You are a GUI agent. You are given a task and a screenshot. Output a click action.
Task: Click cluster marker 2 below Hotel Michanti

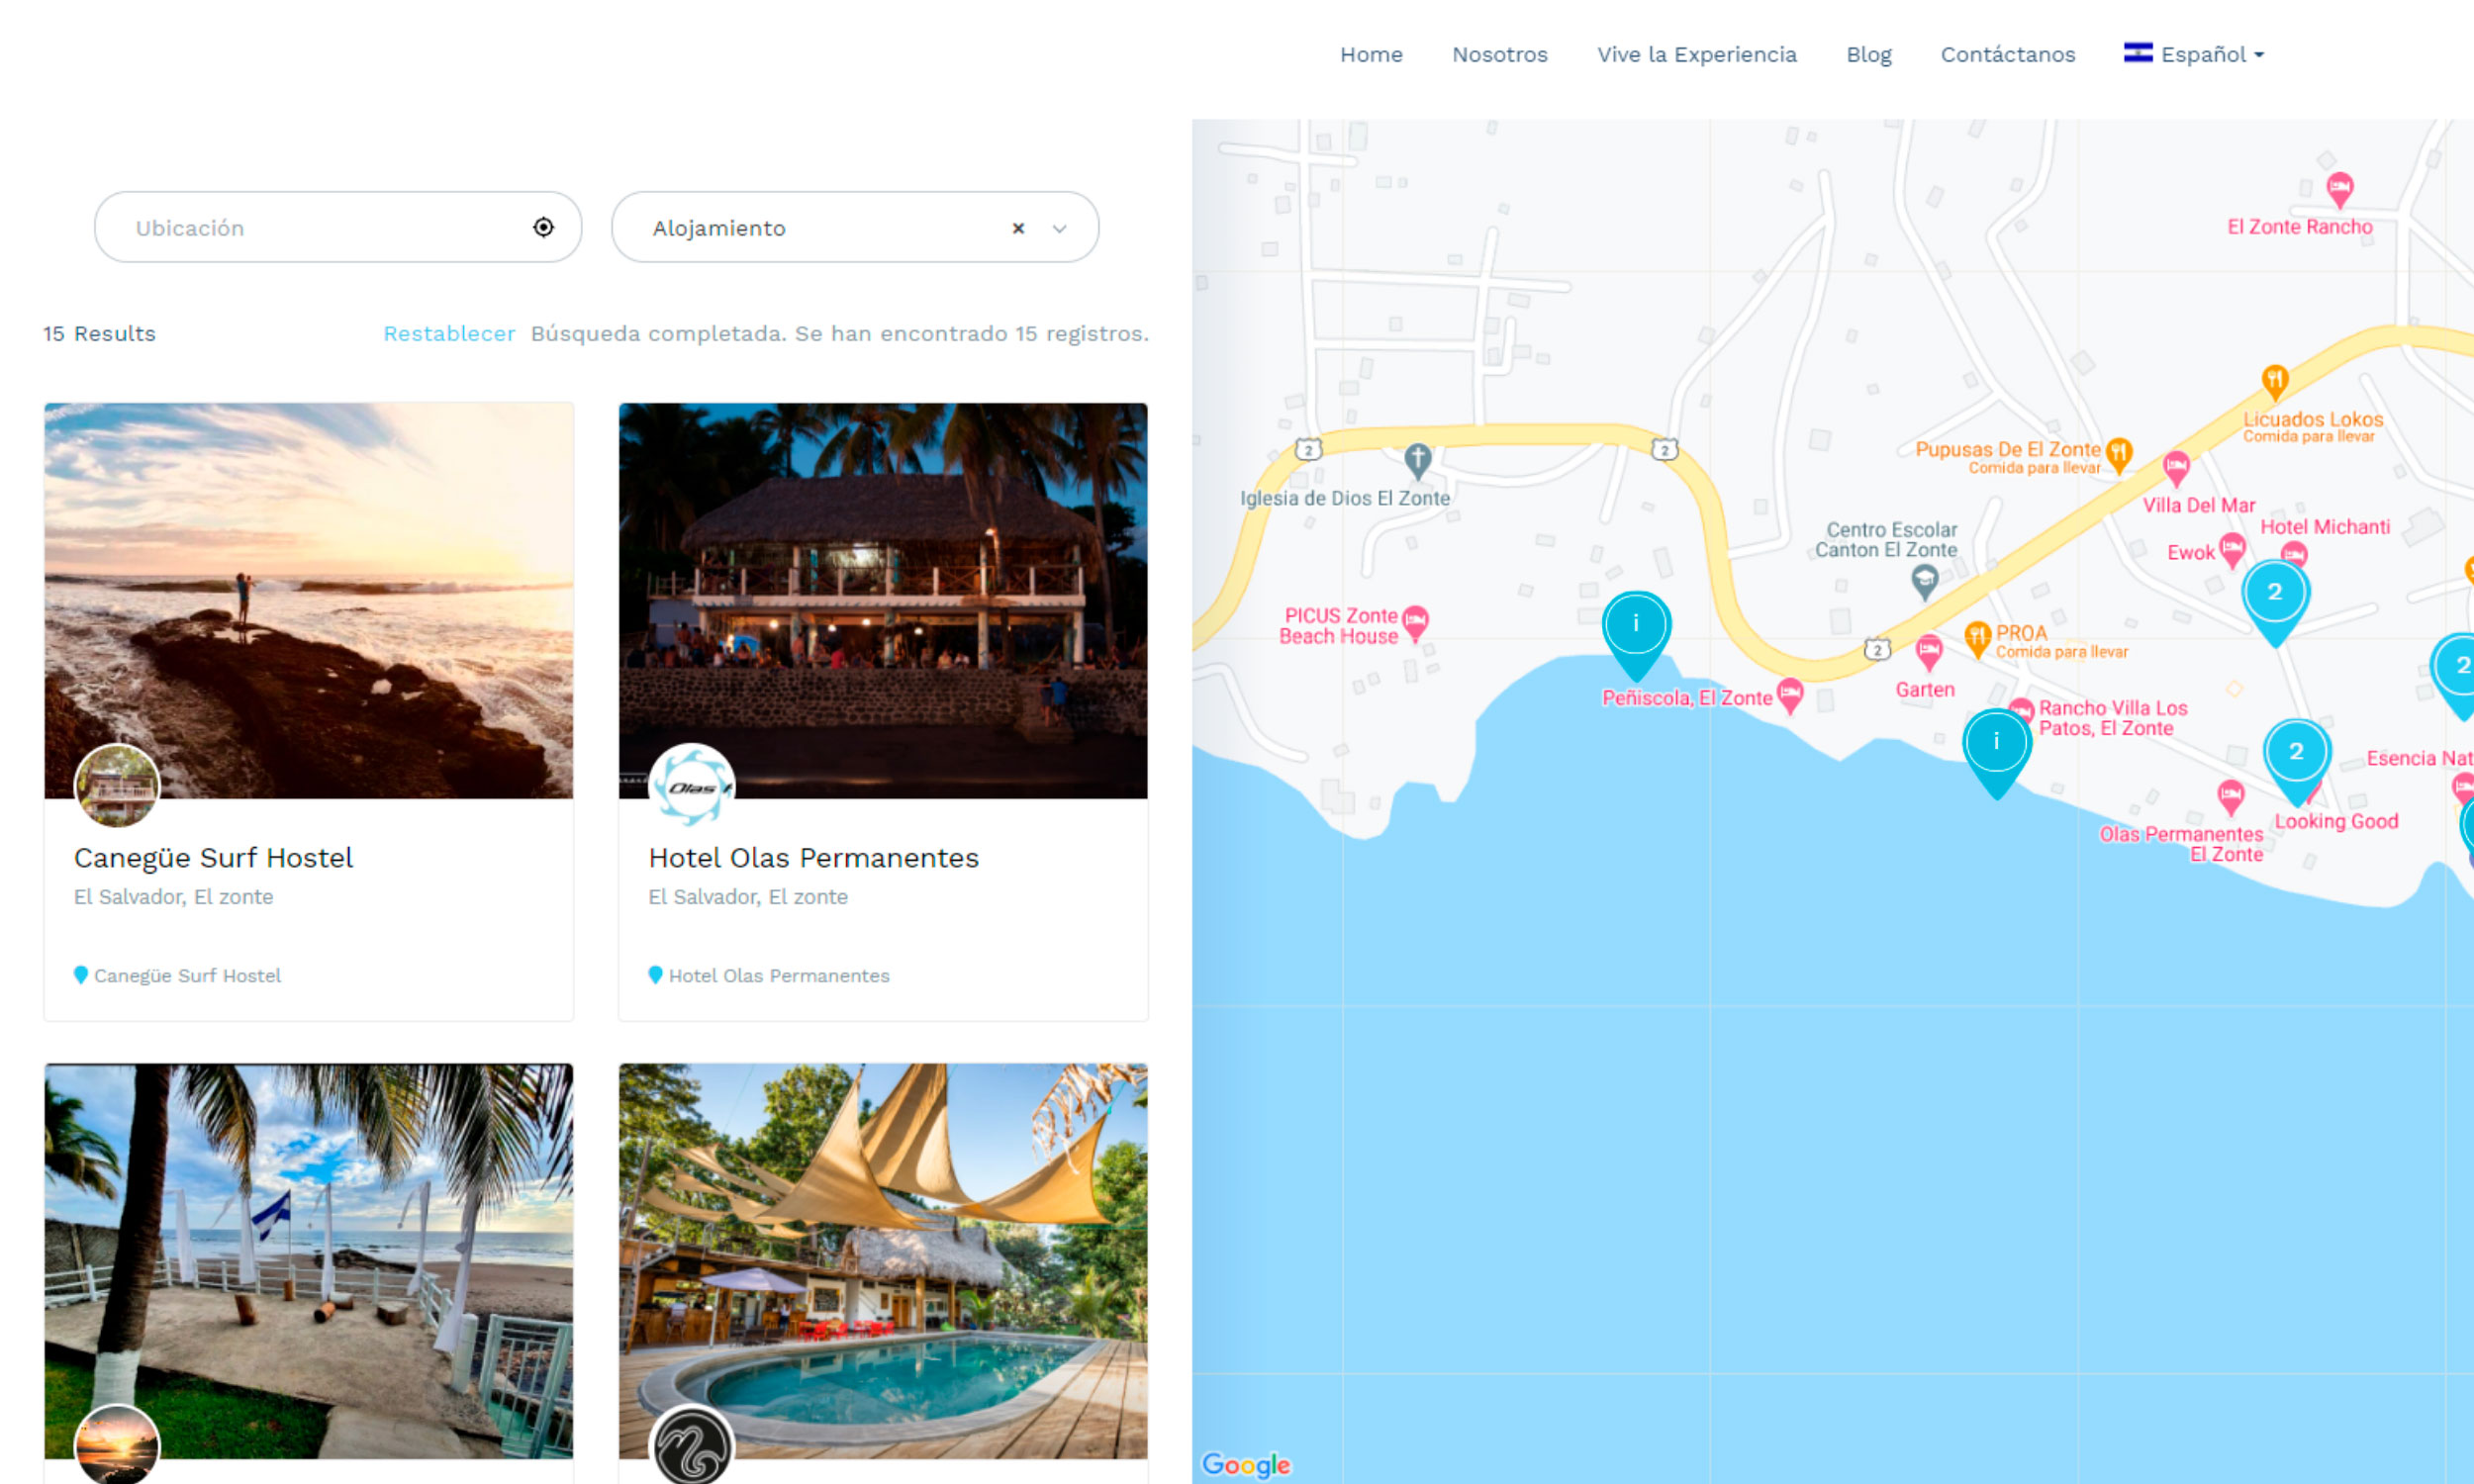(x=2274, y=594)
